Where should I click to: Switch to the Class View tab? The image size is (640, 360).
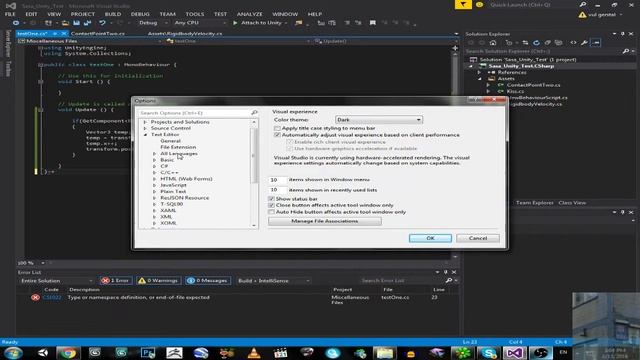pos(572,203)
